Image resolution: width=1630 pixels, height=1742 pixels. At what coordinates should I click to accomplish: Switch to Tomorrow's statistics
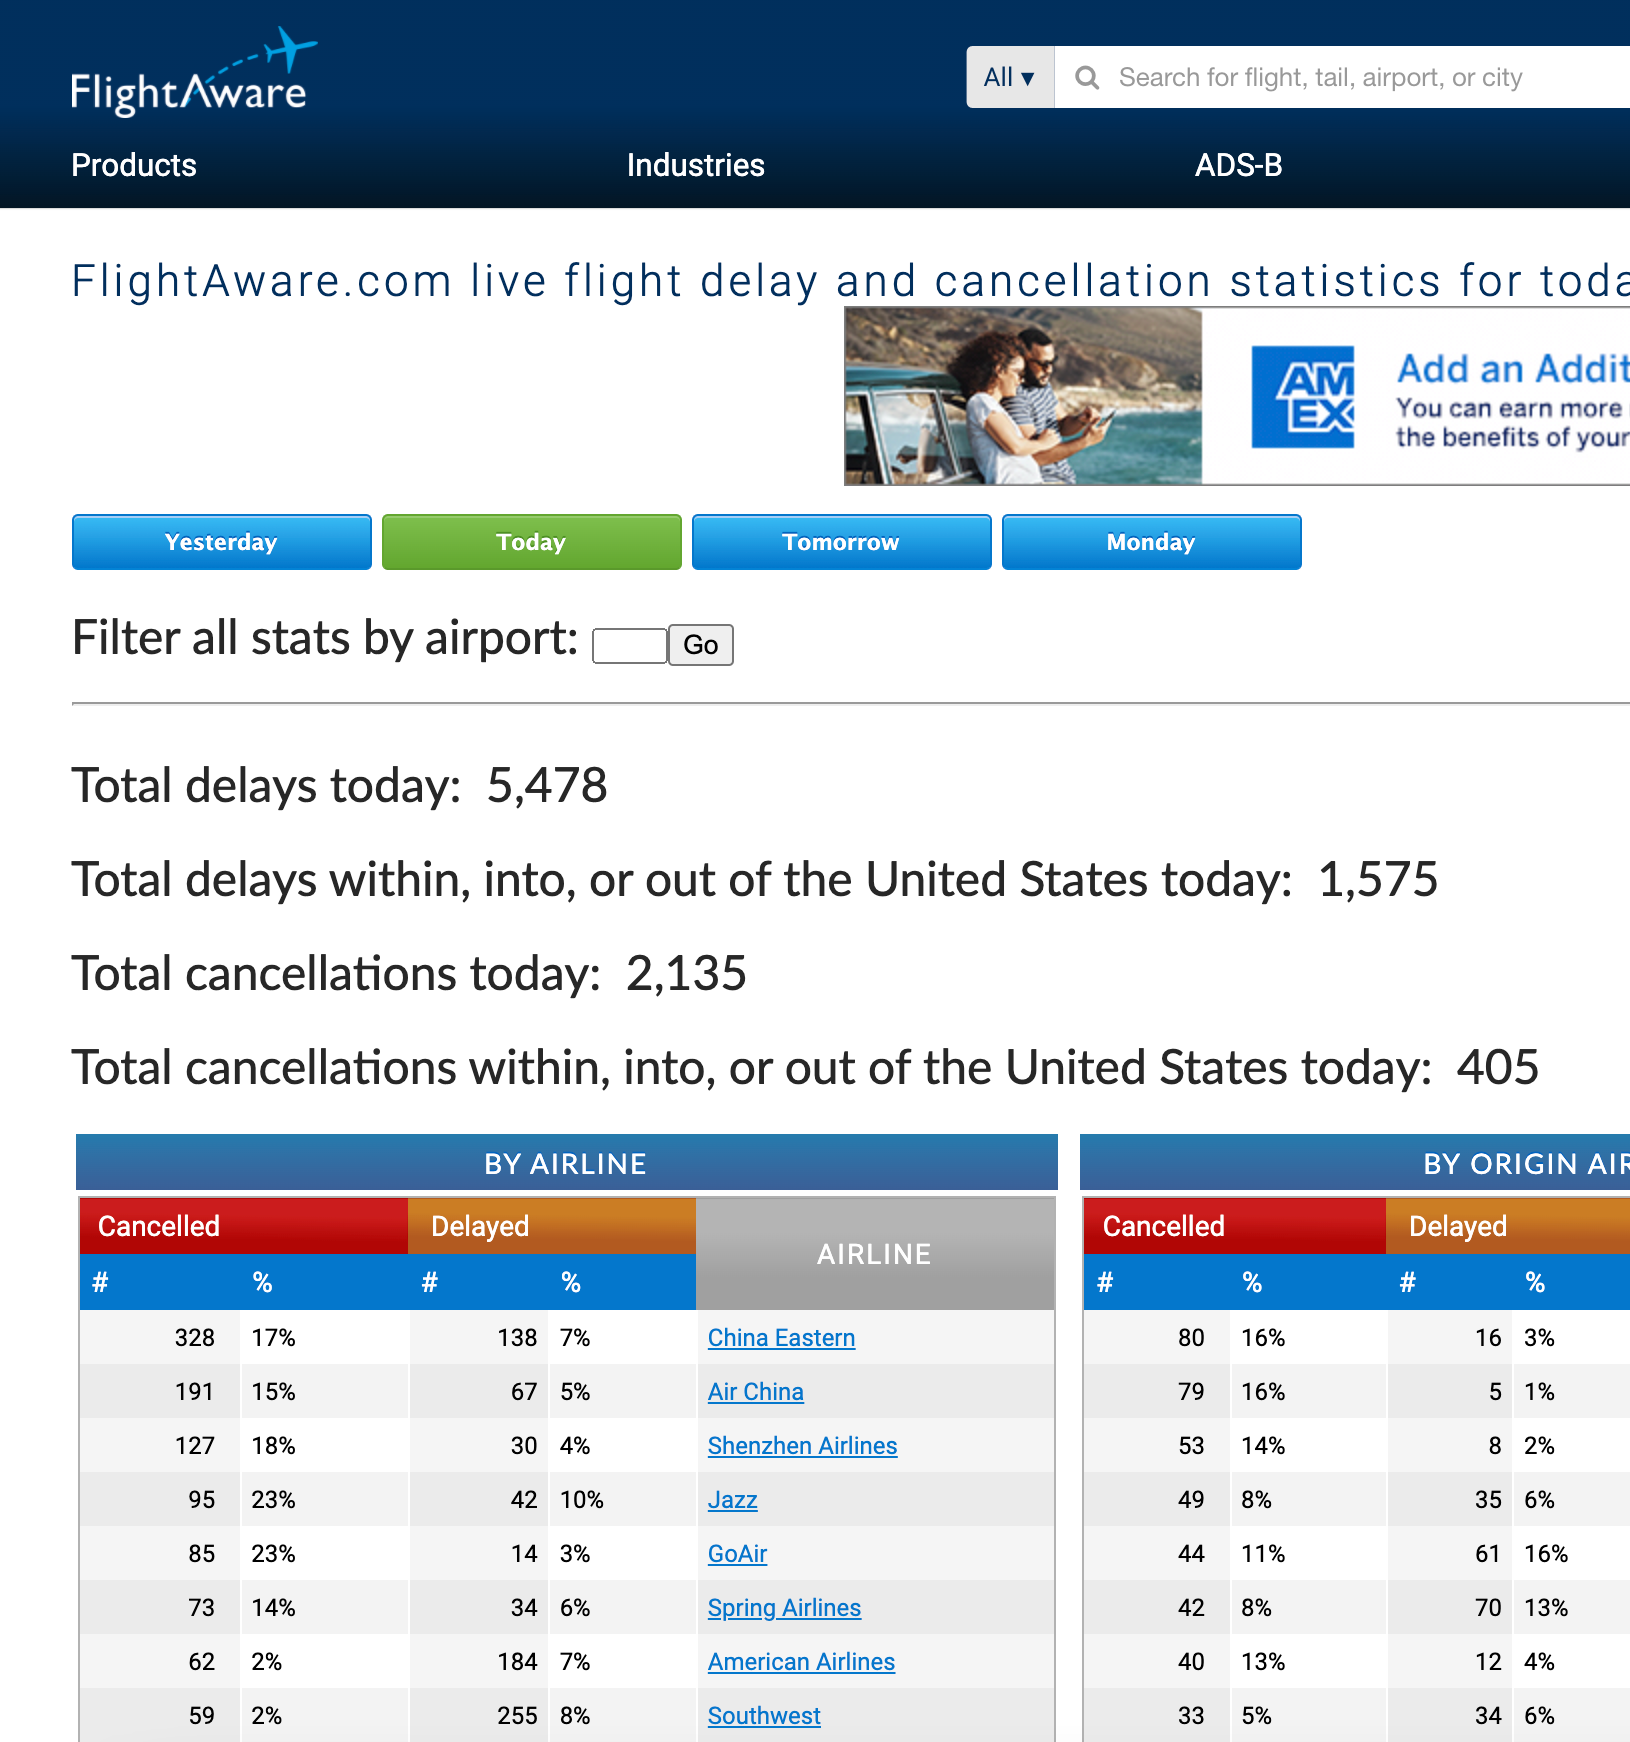coord(841,542)
